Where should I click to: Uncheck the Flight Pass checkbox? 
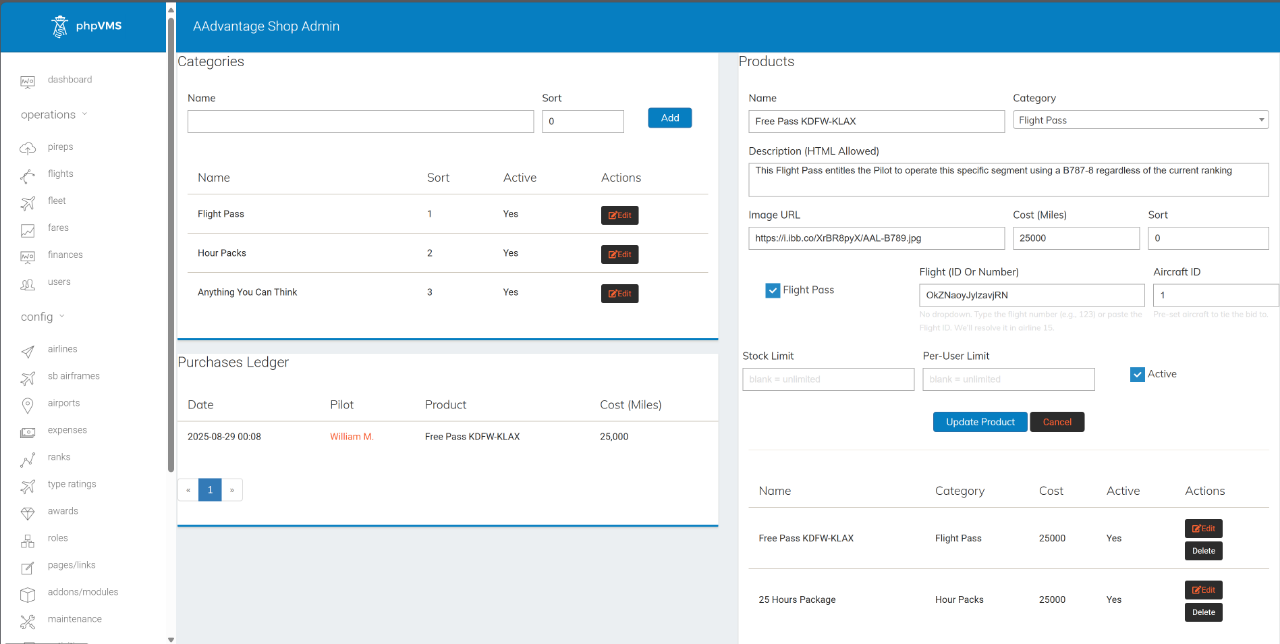773,290
